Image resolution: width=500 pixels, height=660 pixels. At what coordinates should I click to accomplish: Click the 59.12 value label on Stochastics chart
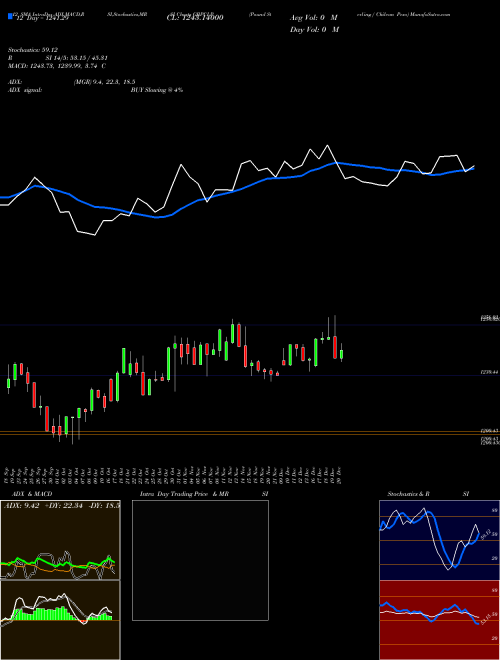coord(485,534)
